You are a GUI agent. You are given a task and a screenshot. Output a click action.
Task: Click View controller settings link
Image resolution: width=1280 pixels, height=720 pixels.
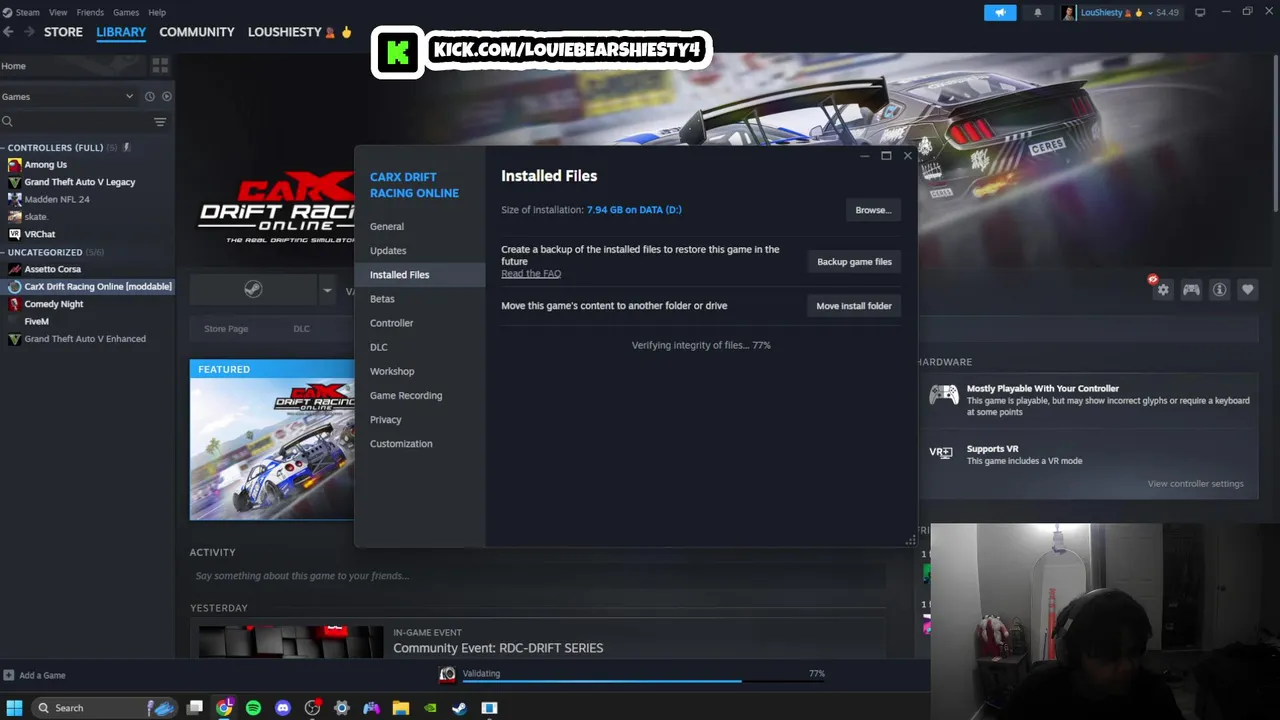click(1196, 484)
